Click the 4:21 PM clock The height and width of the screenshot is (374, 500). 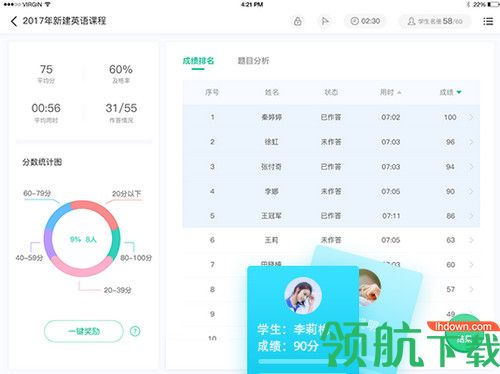point(252,5)
